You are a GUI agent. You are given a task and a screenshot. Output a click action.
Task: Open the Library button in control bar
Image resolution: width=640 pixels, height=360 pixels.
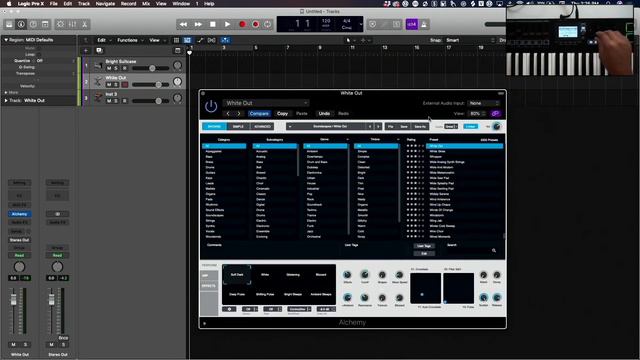(9, 24)
